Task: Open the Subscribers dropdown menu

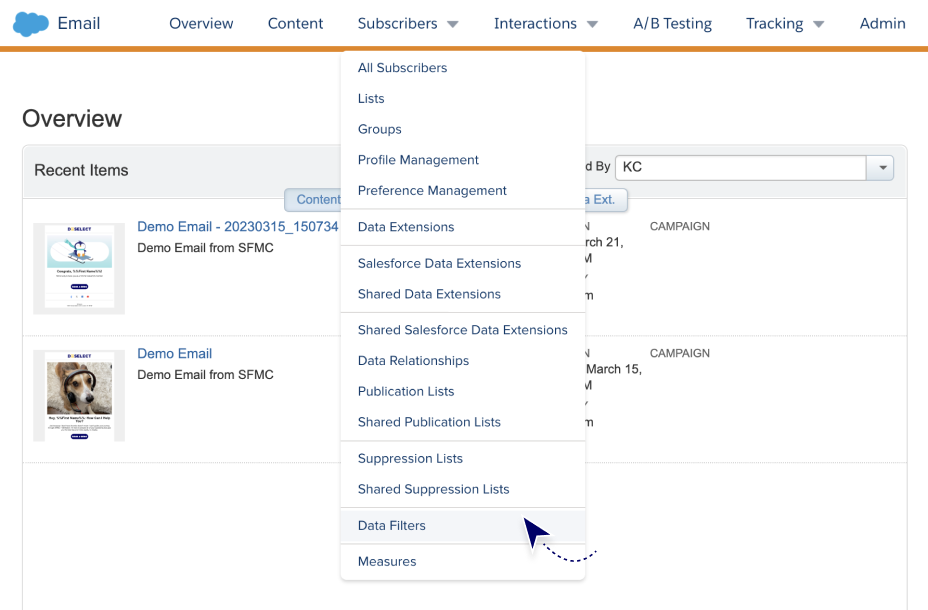Action: click(x=408, y=23)
